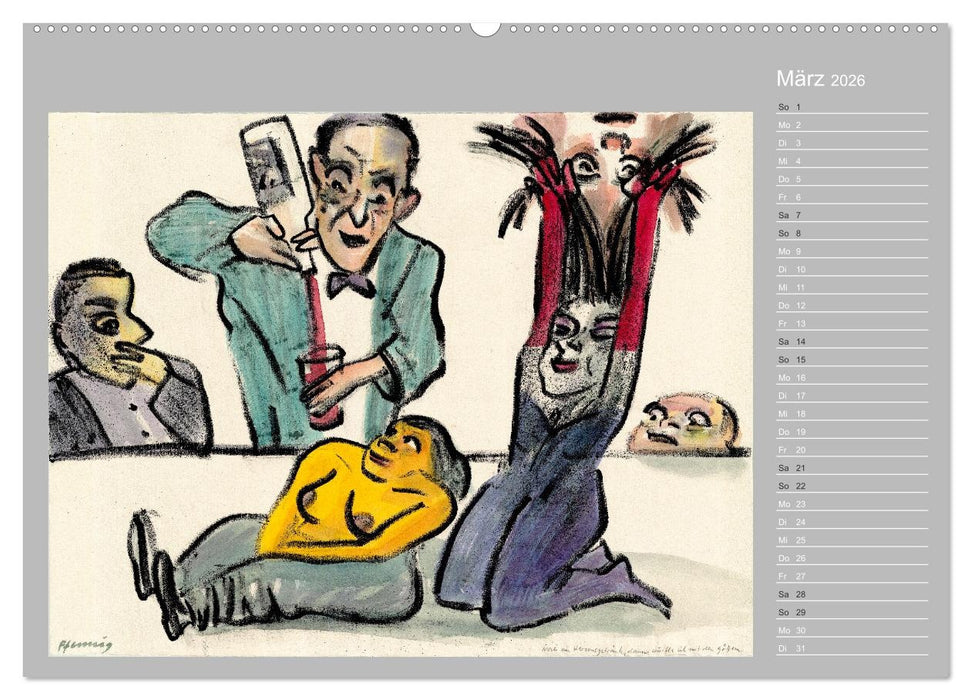The height and width of the screenshot is (700, 971).
Task: Click the Di 3 date entry
Action: [790, 141]
